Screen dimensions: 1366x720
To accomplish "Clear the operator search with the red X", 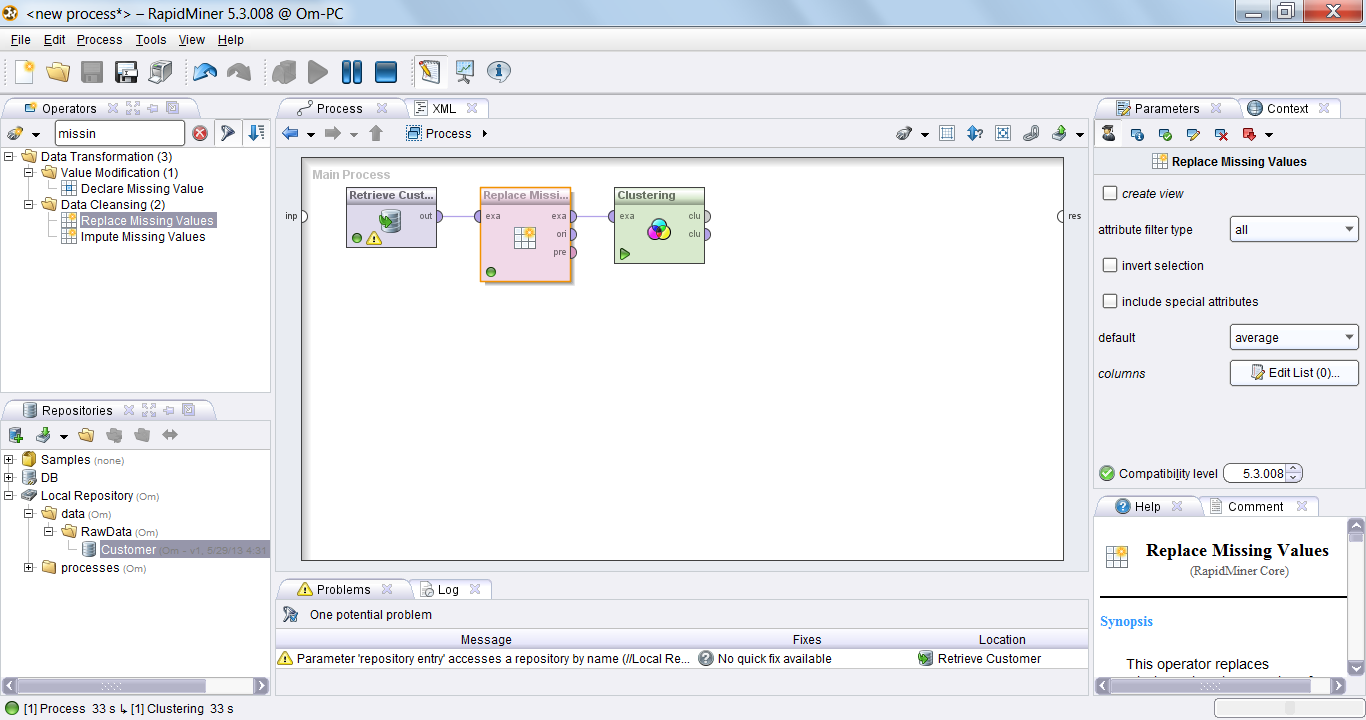I will pos(200,133).
